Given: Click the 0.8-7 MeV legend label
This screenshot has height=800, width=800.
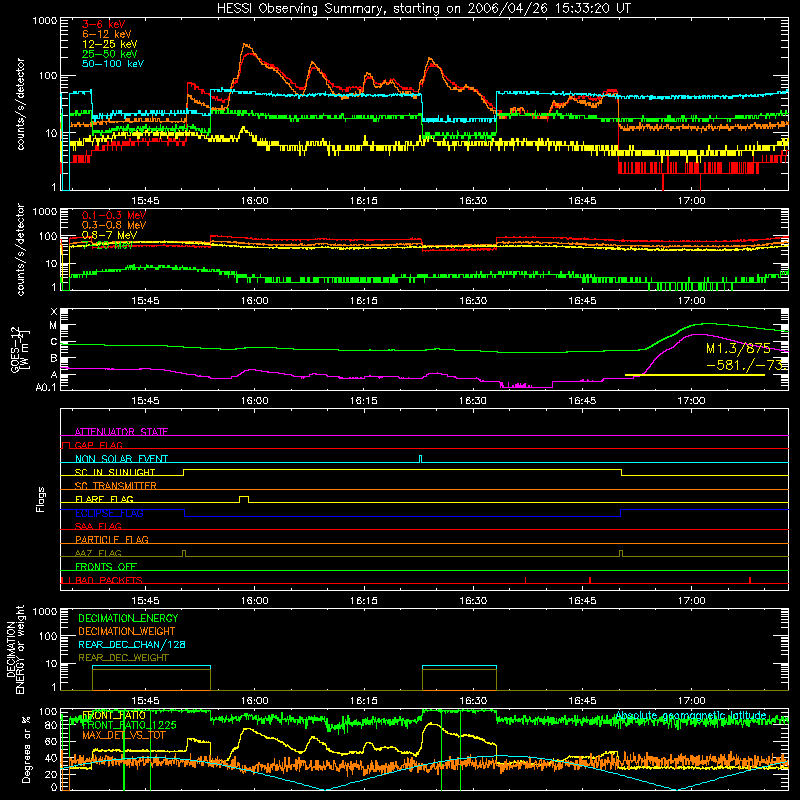Looking at the screenshot, I should (109, 235).
